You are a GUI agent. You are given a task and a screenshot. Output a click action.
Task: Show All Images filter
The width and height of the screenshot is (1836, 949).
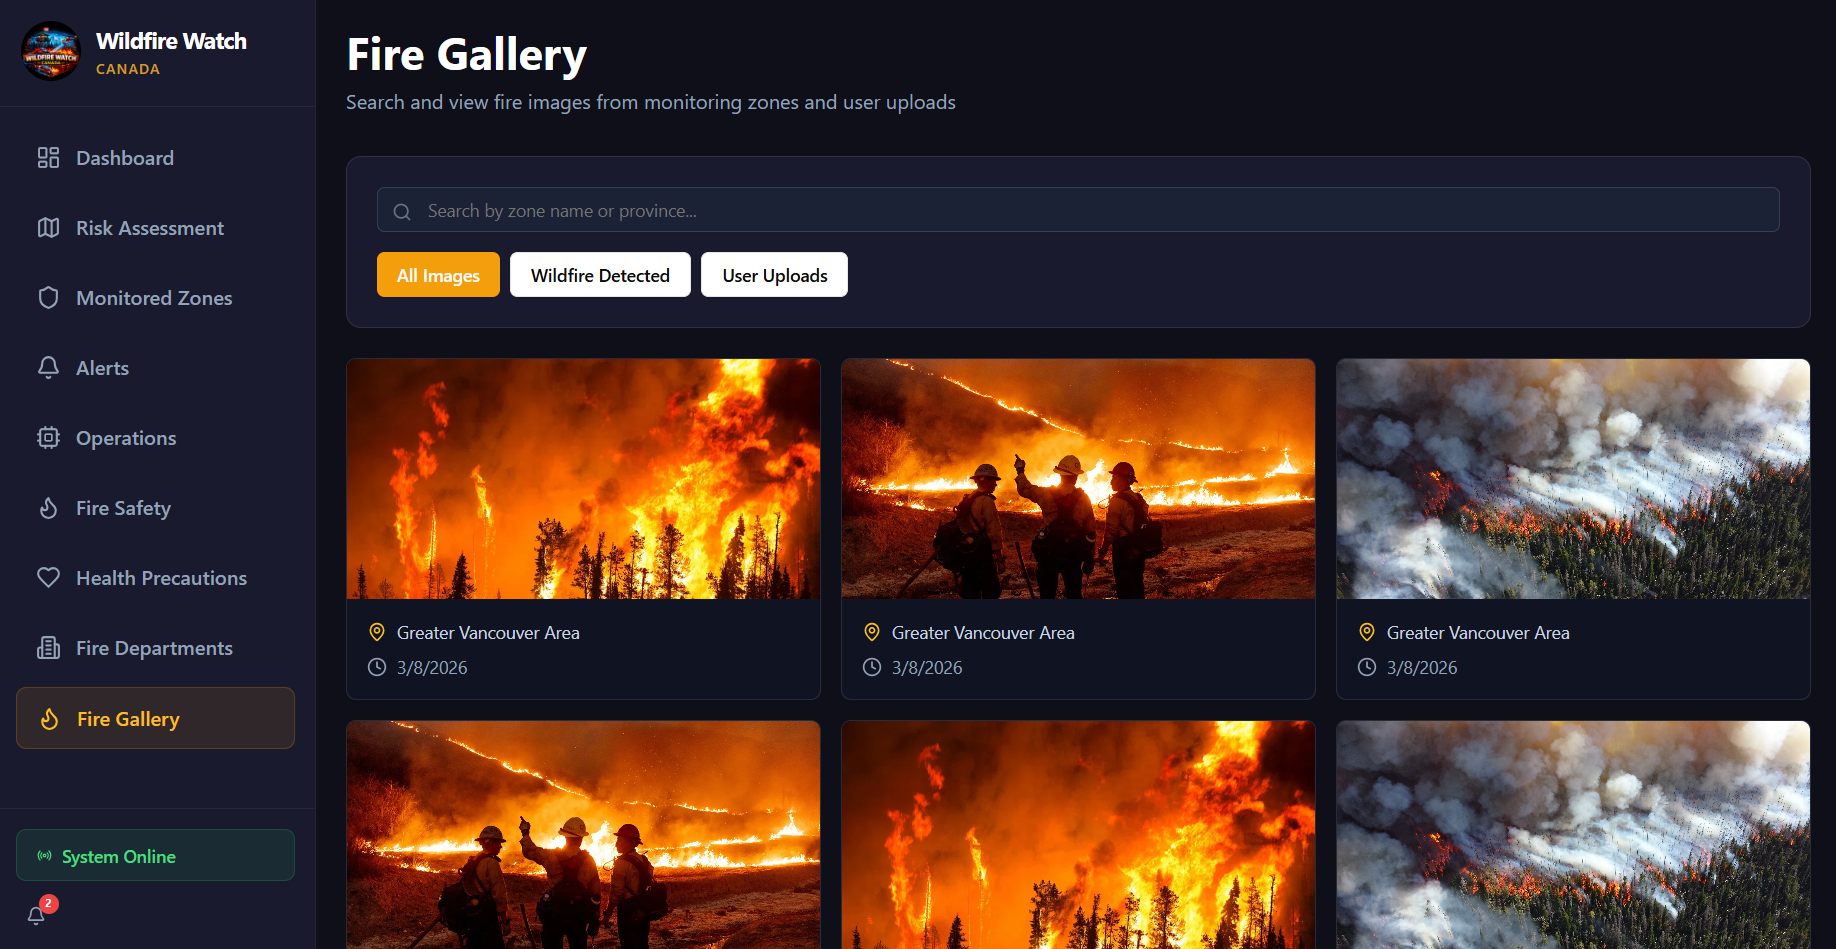[x=438, y=275]
